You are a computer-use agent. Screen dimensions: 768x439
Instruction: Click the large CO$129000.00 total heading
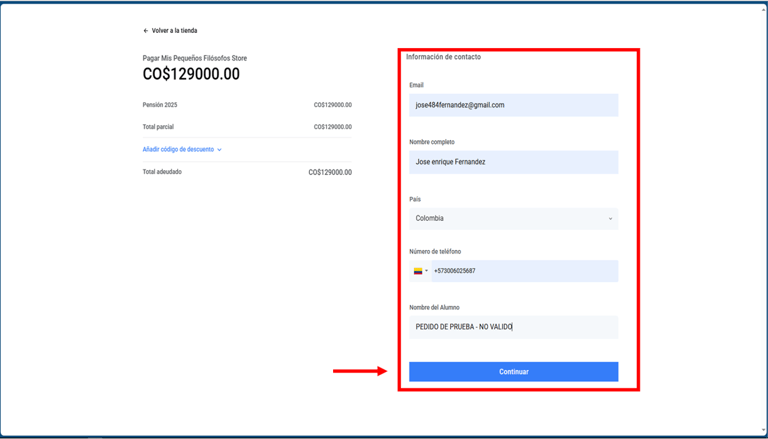click(x=191, y=74)
